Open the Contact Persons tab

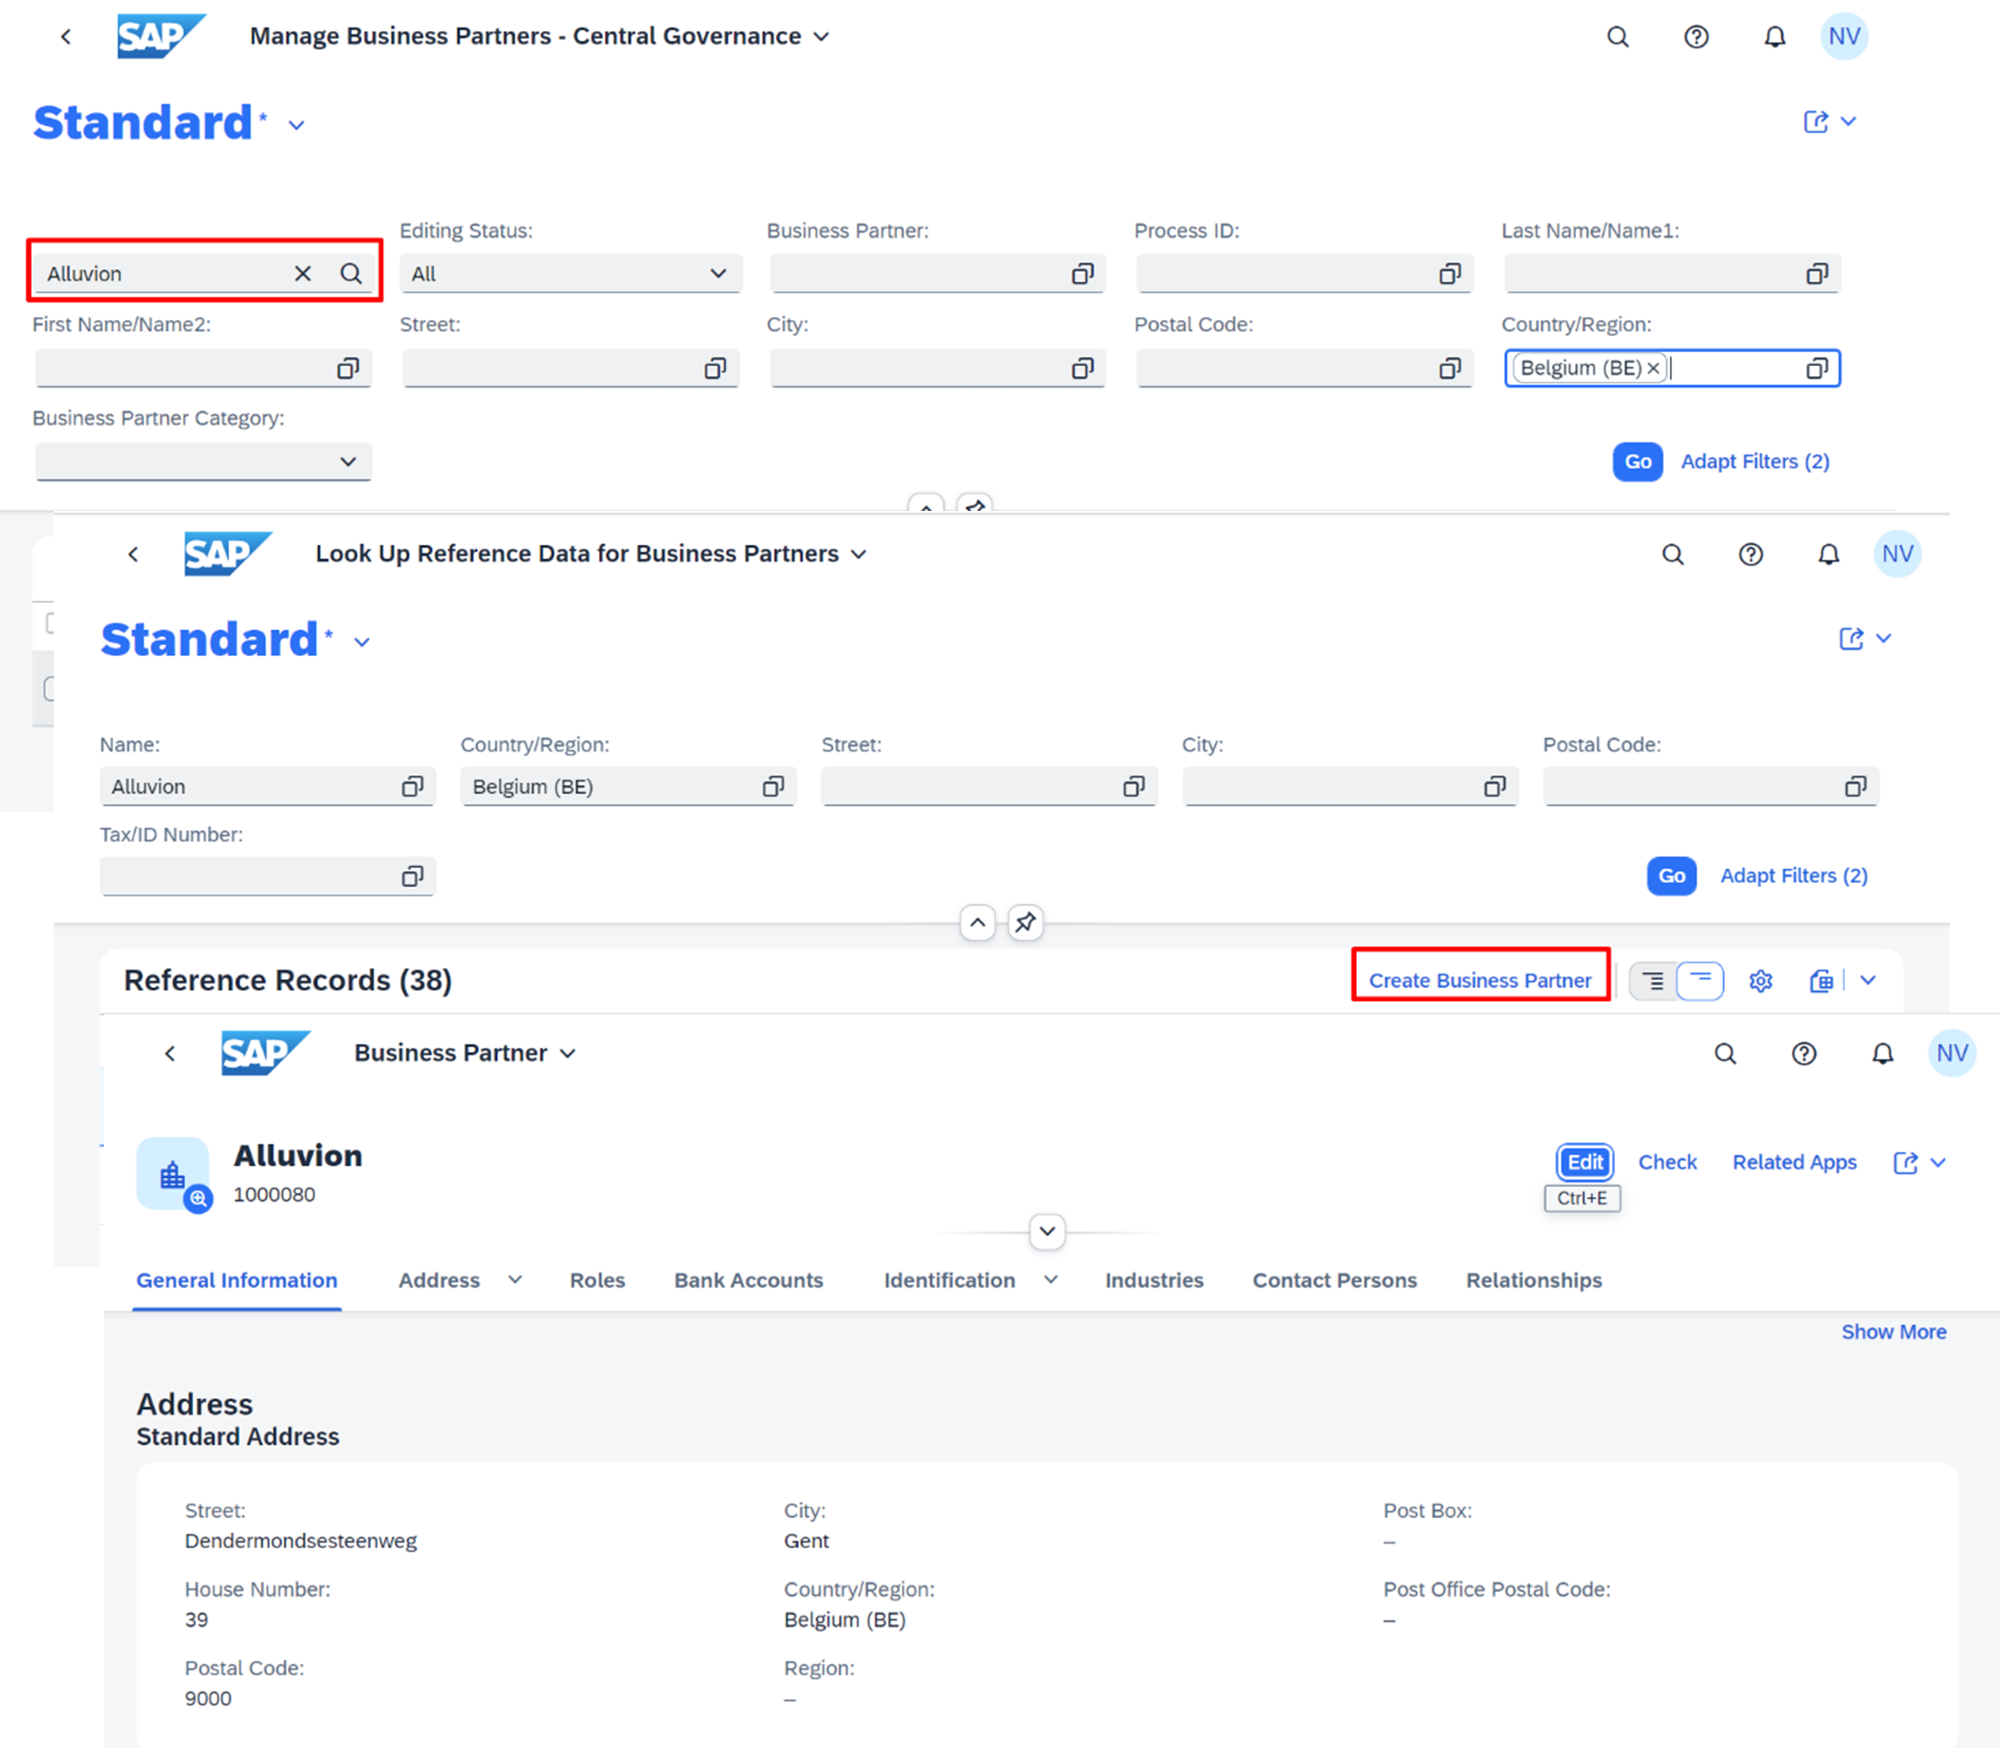tap(1334, 1280)
